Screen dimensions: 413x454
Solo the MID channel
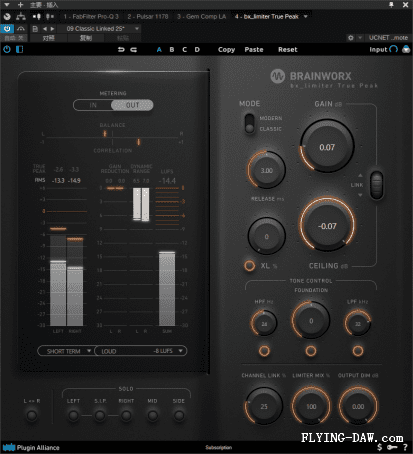152,415
